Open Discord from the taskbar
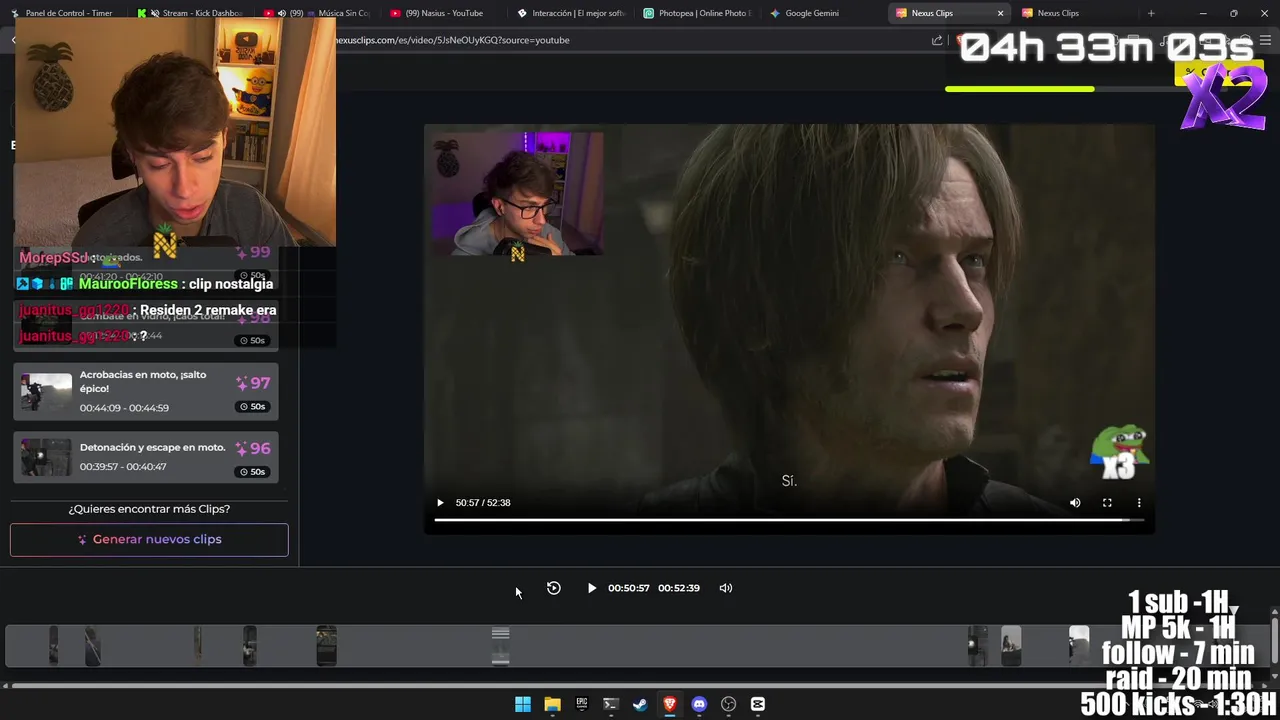 click(x=699, y=704)
